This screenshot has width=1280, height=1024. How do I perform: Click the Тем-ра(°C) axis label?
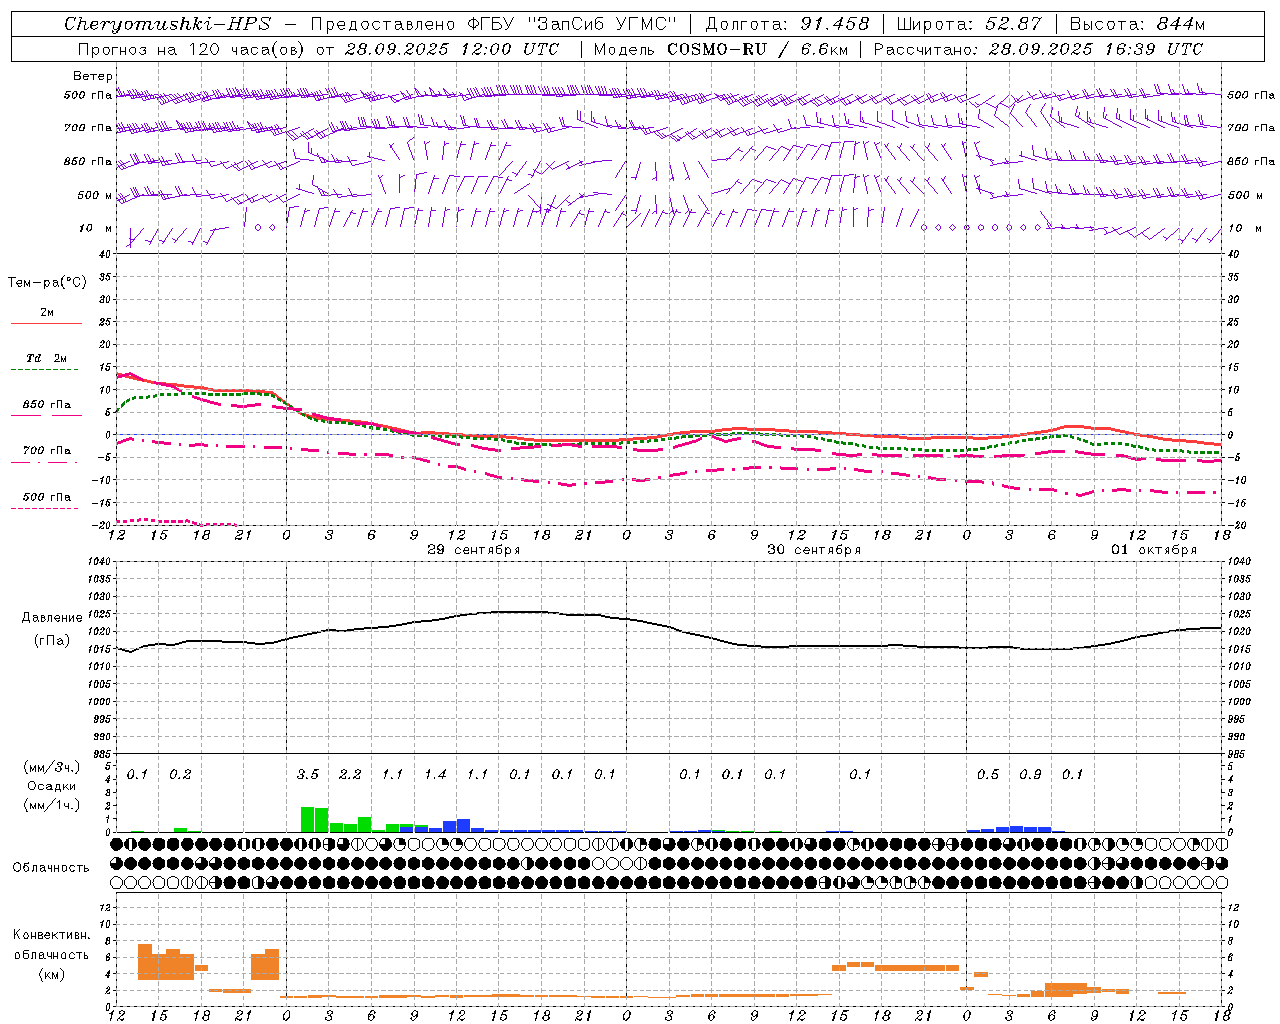click(47, 283)
